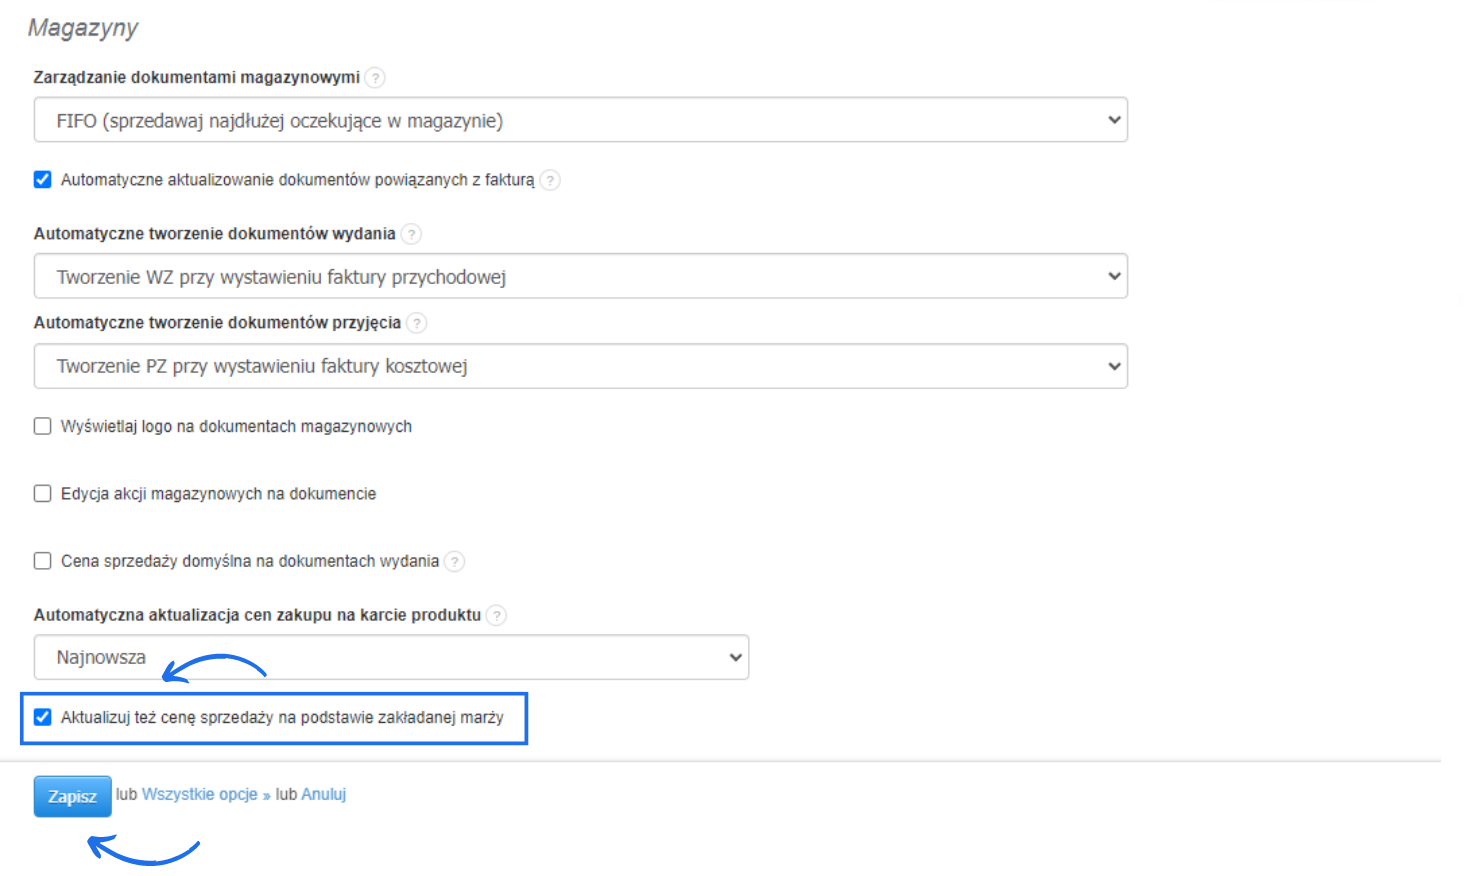Open help tooltip for Automatyczne tworzenie dokumentów wydania
The height and width of the screenshot is (876, 1464).
[x=411, y=234]
